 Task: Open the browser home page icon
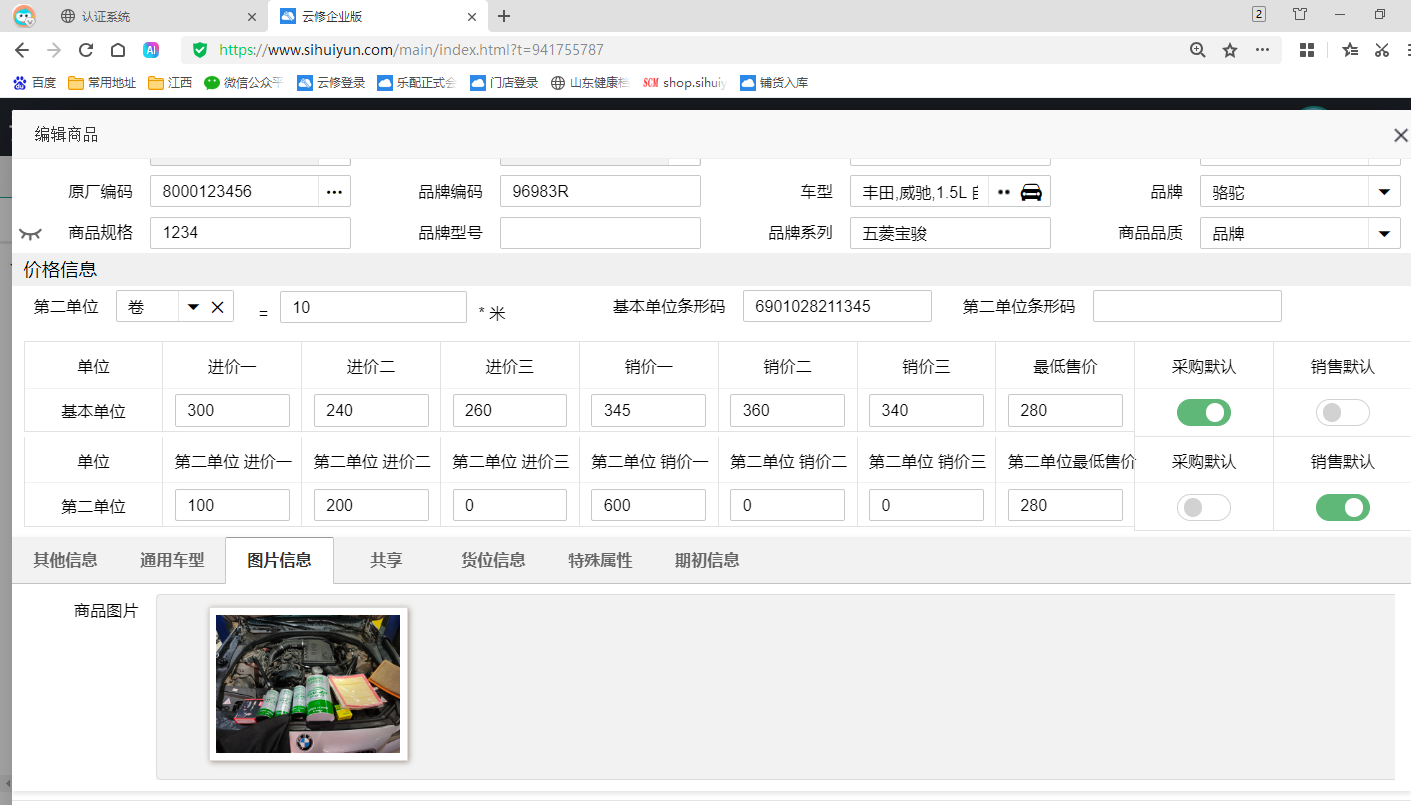tap(118, 50)
